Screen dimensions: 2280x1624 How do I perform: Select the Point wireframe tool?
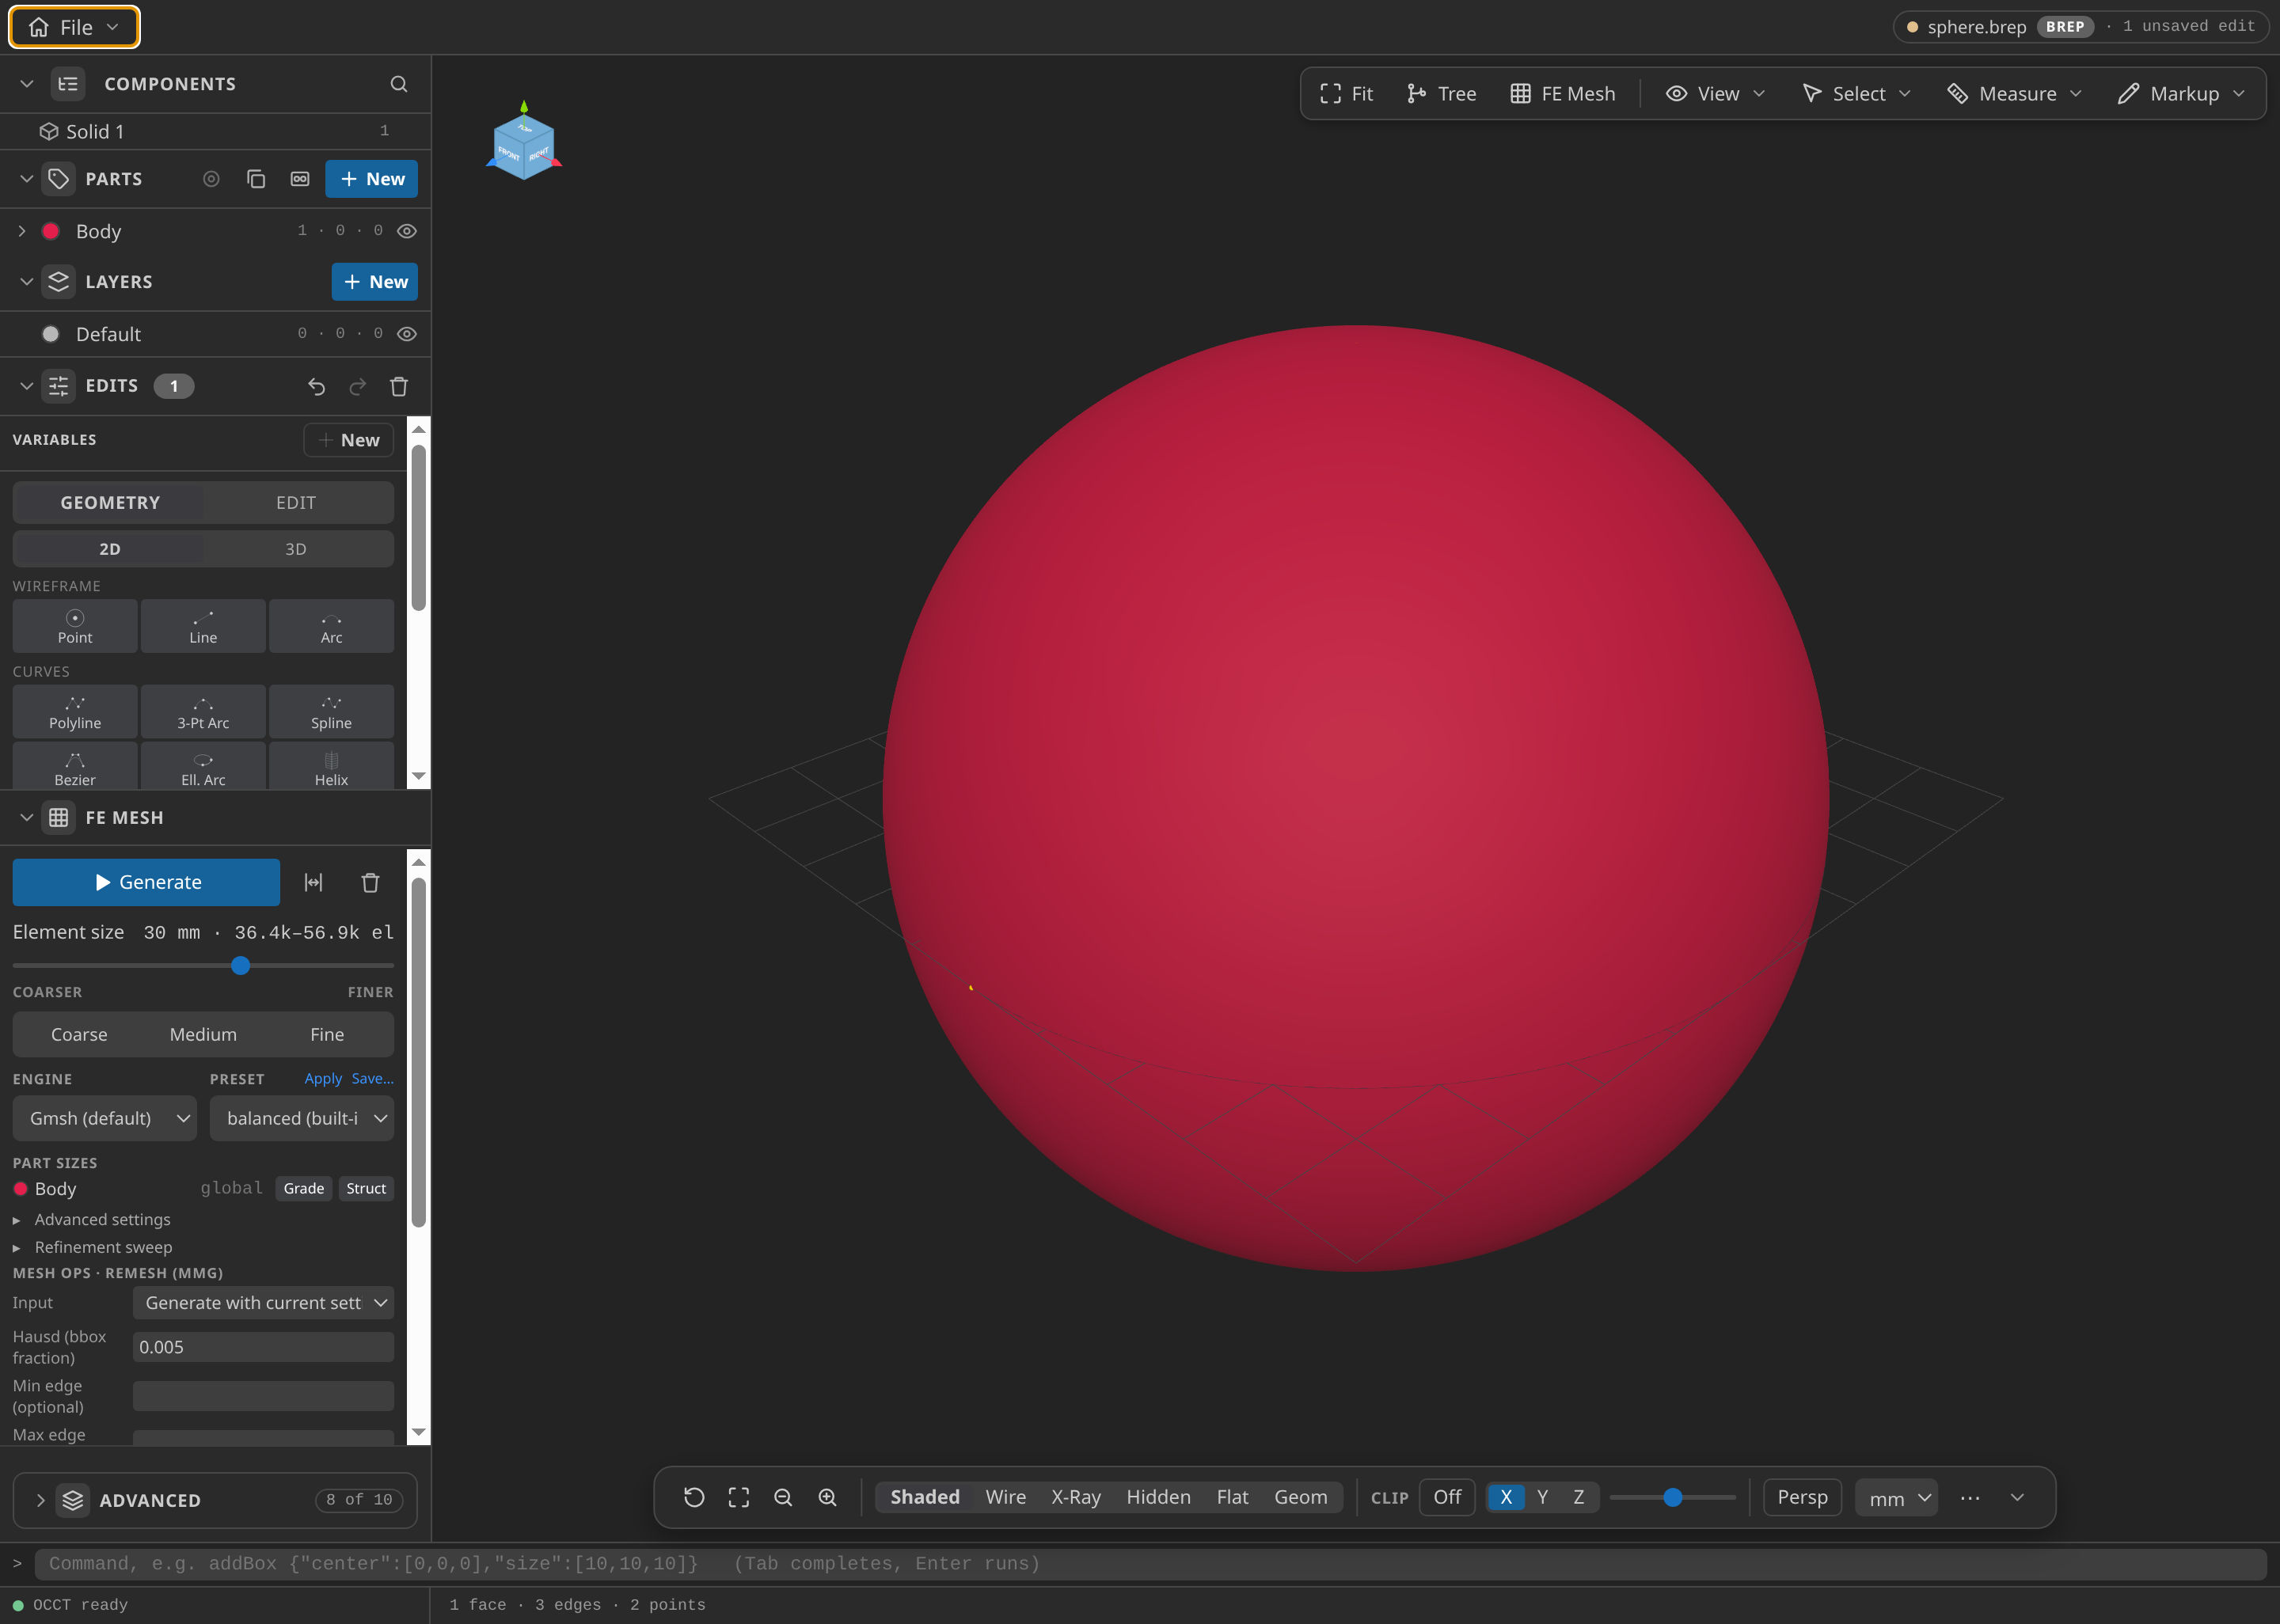[x=75, y=626]
